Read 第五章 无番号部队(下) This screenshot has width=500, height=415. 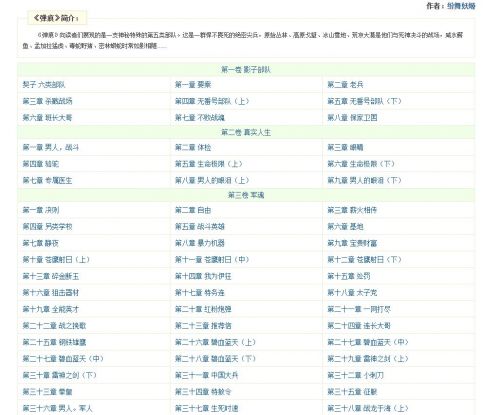tap(364, 101)
